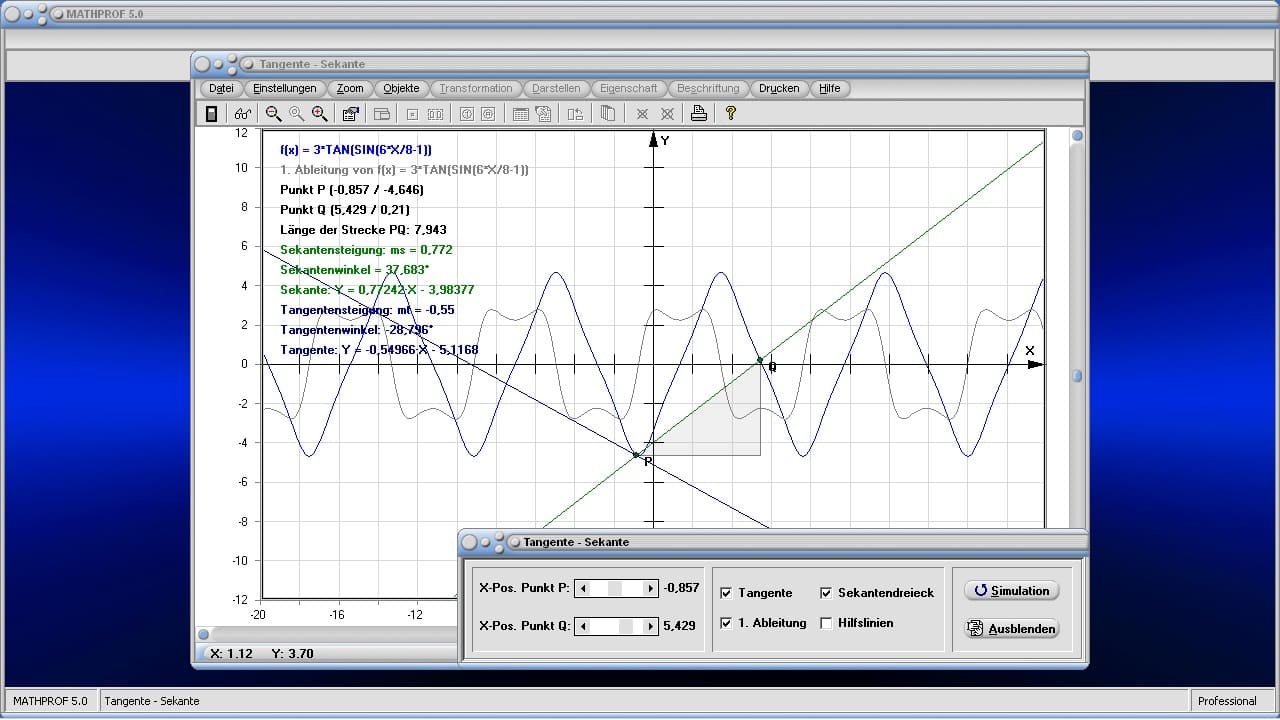1280x720 pixels.
Task: Toggle the Sekantendreieck checkbox
Action: coord(826,593)
